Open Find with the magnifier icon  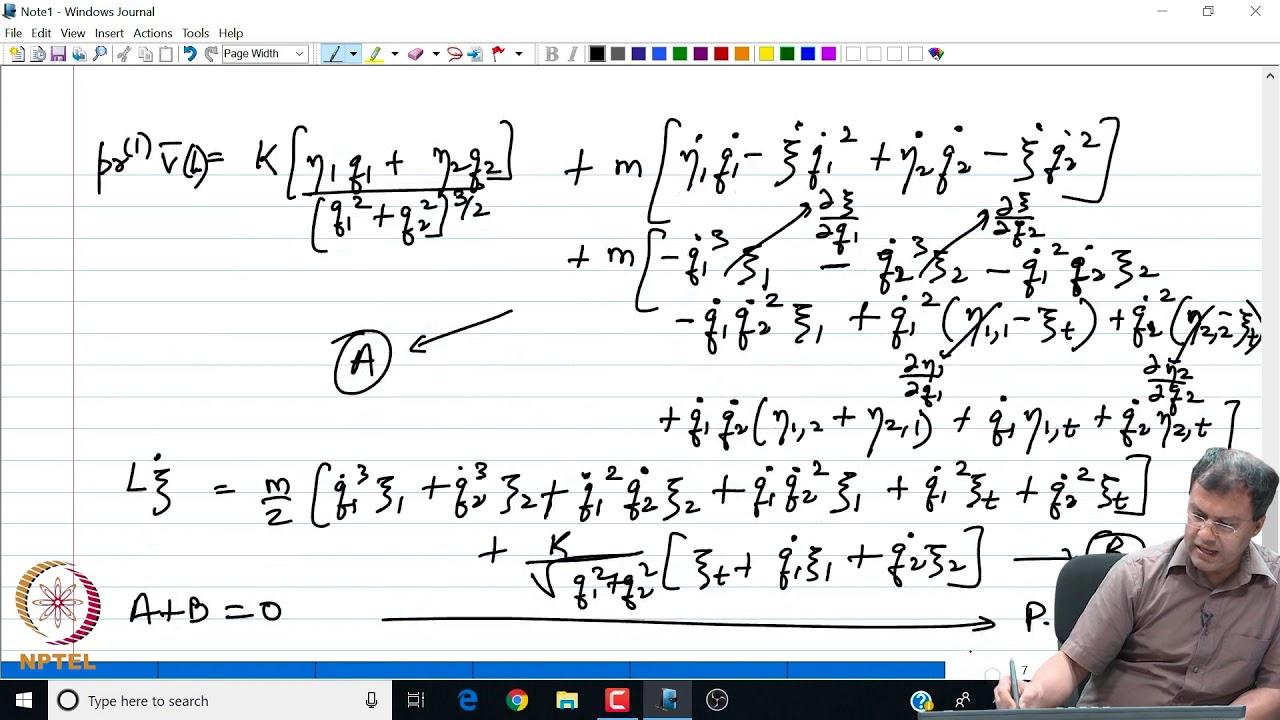click(100, 54)
